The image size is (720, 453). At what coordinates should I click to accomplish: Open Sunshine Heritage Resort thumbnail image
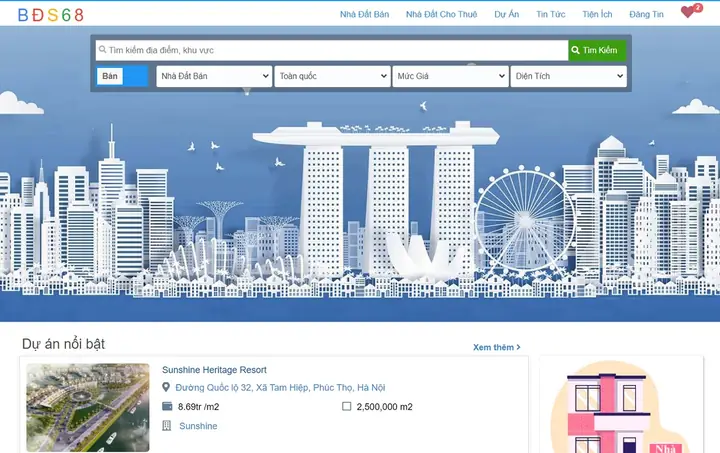tap(88, 408)
